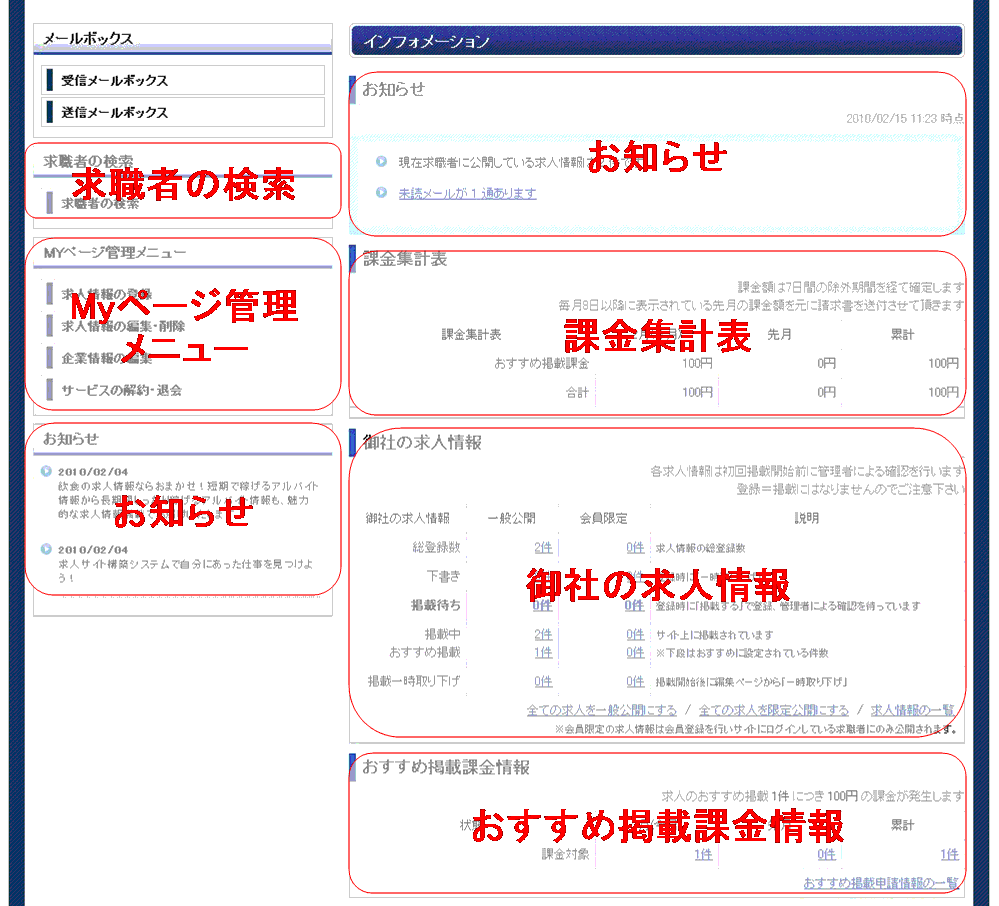Screen dimensions: 999x906
Task: Go to サービスの解約・退会
Action: 121,390
